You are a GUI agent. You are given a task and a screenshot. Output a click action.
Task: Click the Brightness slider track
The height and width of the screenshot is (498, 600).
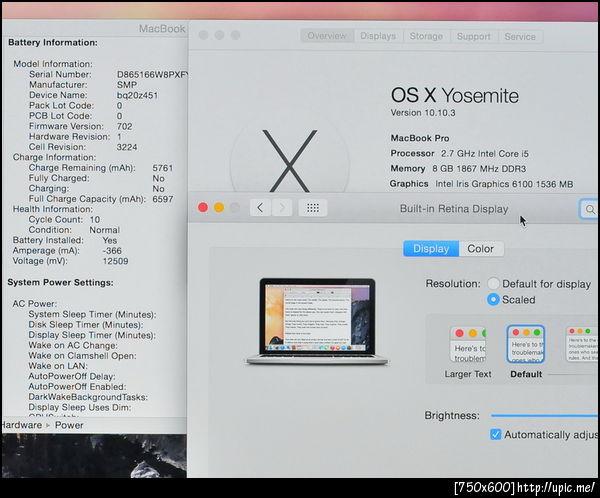pyautogui.click(x=545, y=415)
